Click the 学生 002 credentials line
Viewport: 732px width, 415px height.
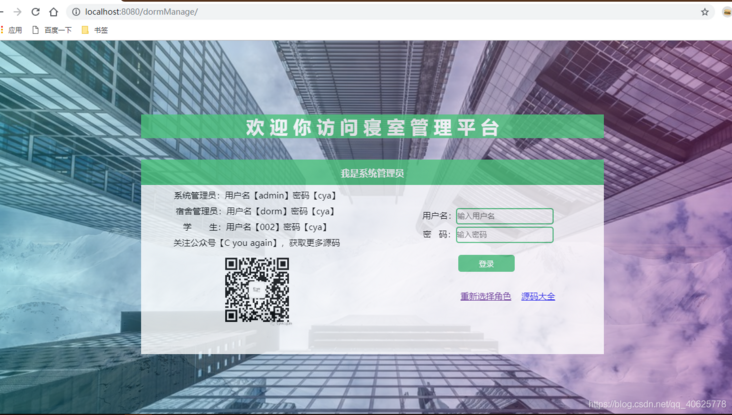tap(255, 227)
